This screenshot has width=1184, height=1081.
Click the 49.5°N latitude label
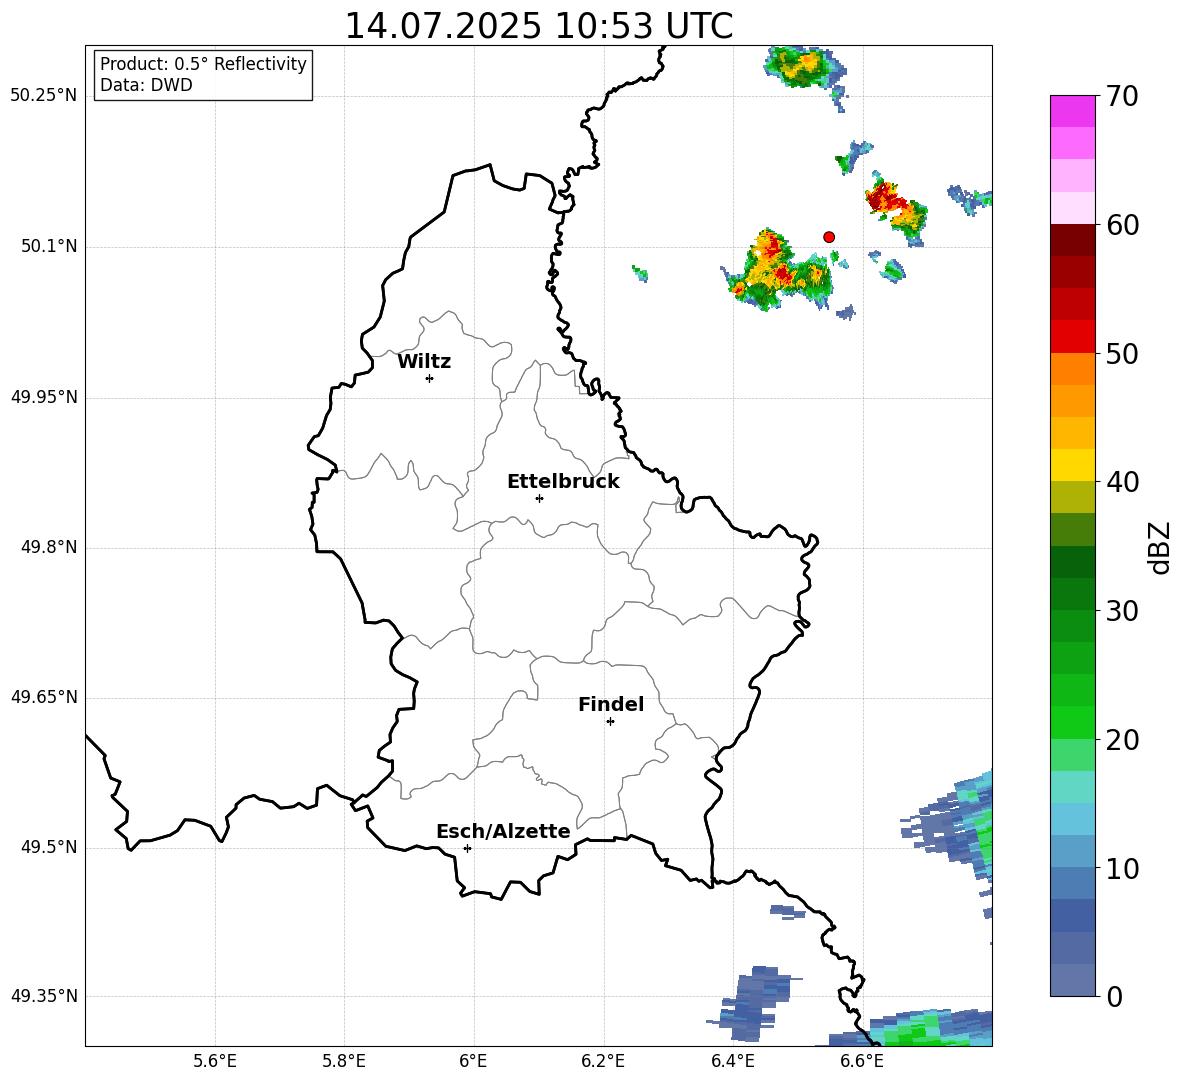tap(49, 847)
